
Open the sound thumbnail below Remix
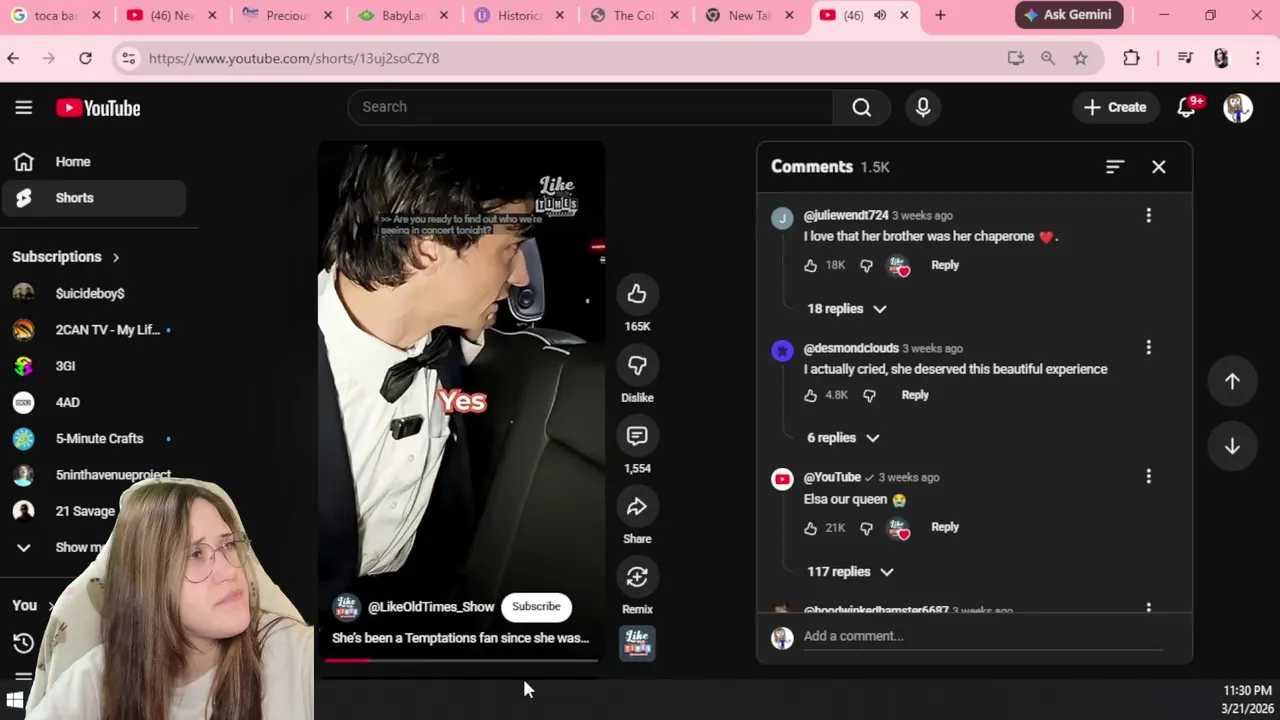[x=637, y=643]
